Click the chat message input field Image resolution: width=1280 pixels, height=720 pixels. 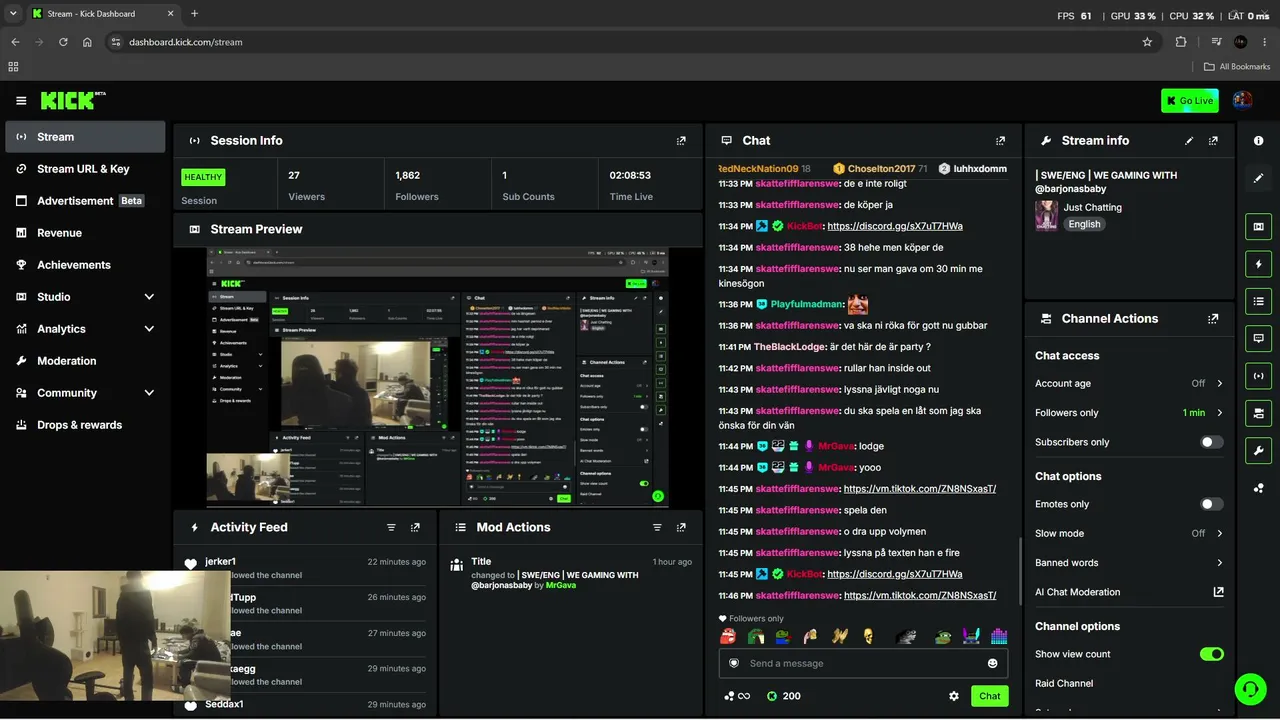[863, 663]
